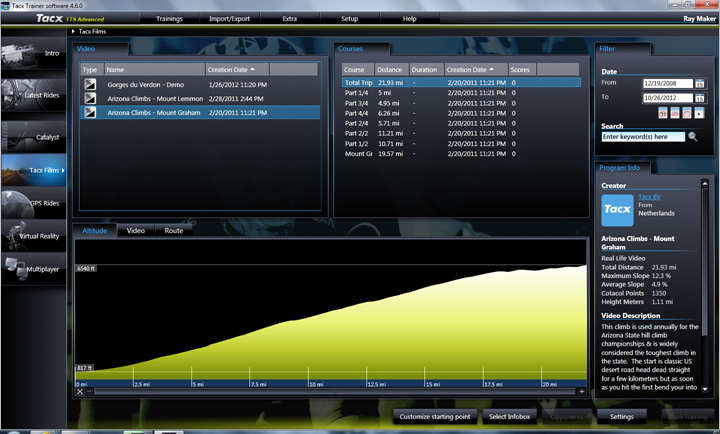Switch to the Altitude tab

(x=95, y=231)
